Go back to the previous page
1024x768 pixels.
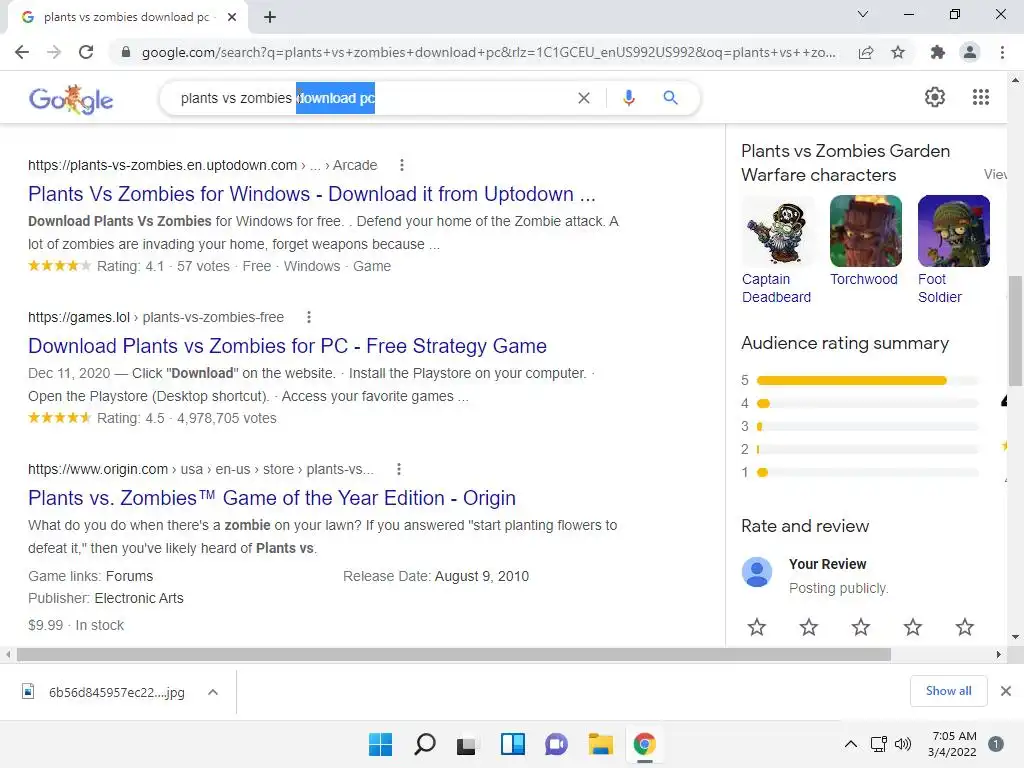coord(22,52)
